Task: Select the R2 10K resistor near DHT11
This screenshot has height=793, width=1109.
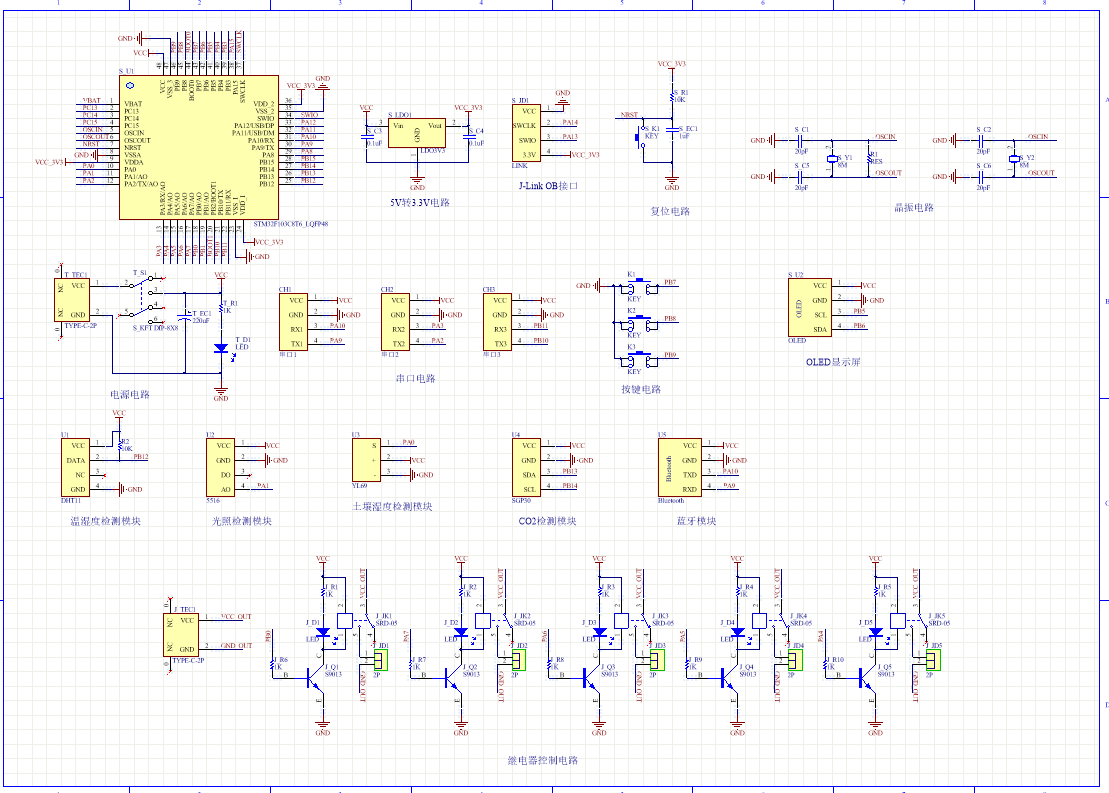Action: 119,445
